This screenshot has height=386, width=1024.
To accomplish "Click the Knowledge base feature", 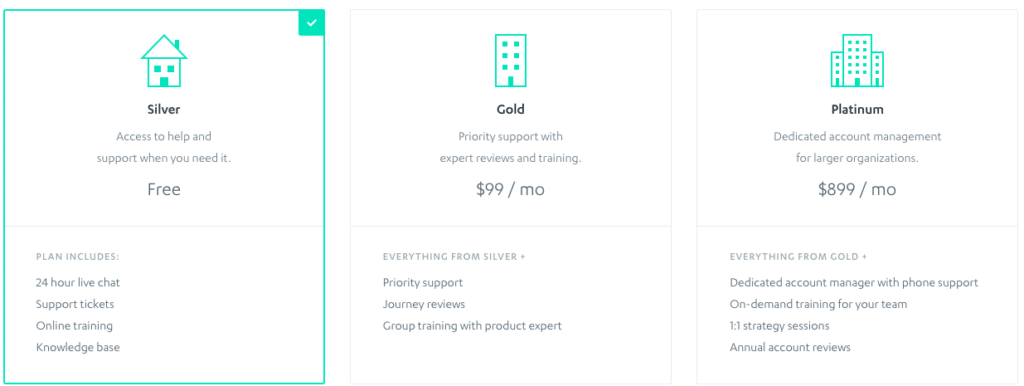I will [x=78, y=347].
